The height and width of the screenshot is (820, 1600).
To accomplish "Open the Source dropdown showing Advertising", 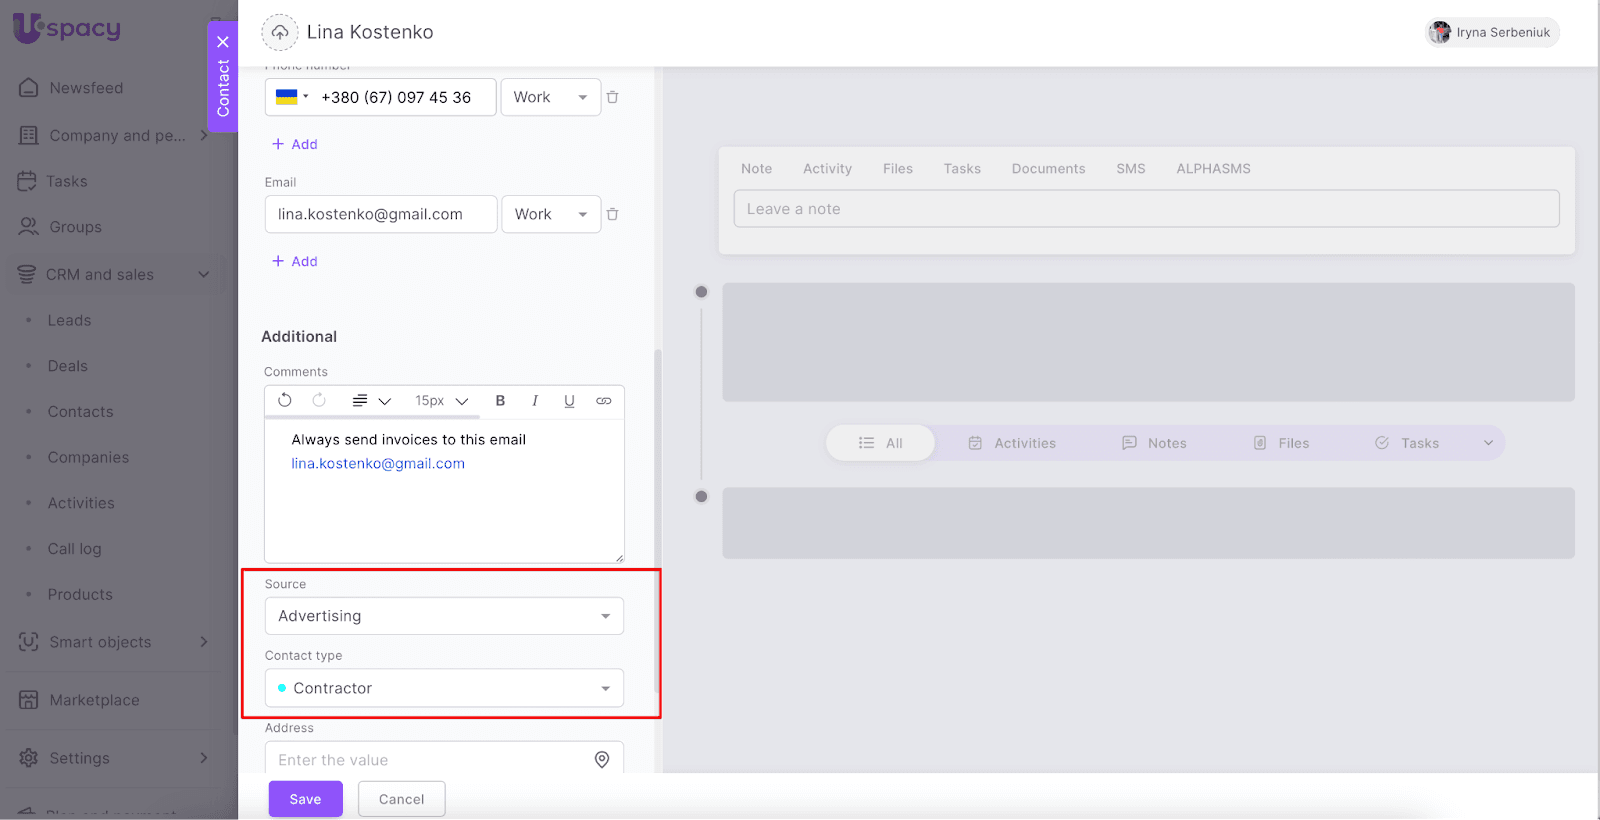I will point(444,616).
